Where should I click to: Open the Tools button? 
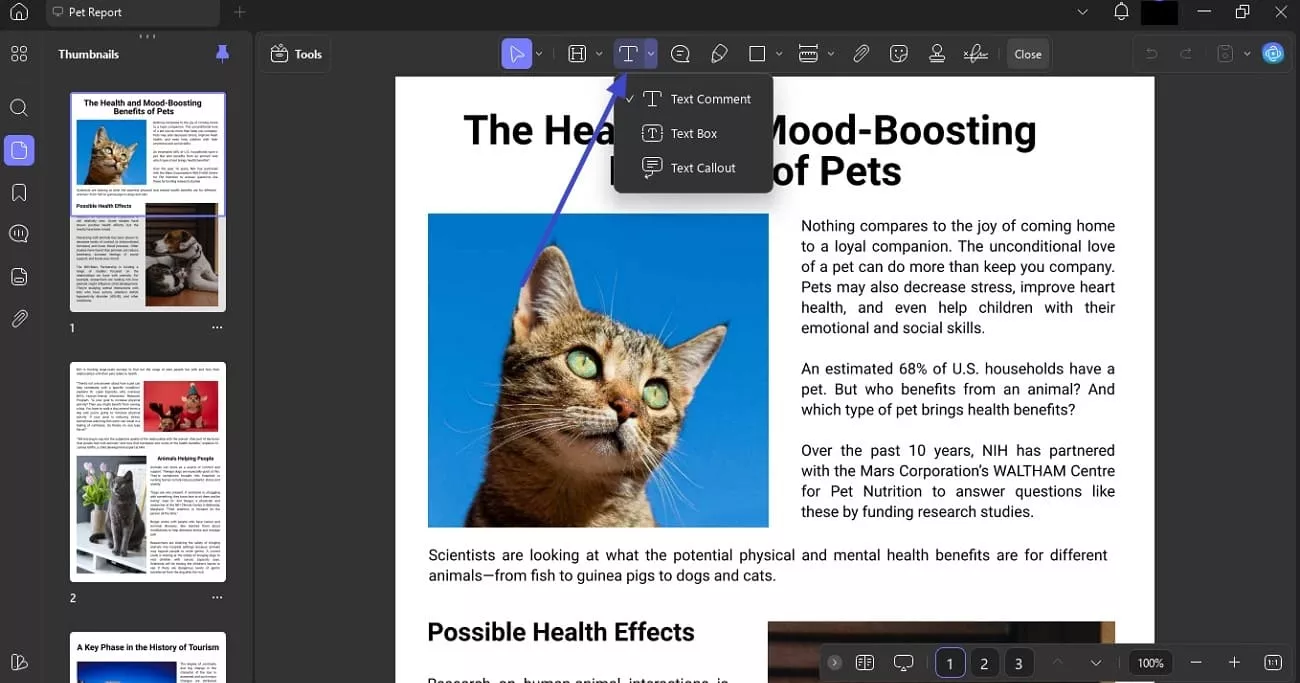point(296,54)
